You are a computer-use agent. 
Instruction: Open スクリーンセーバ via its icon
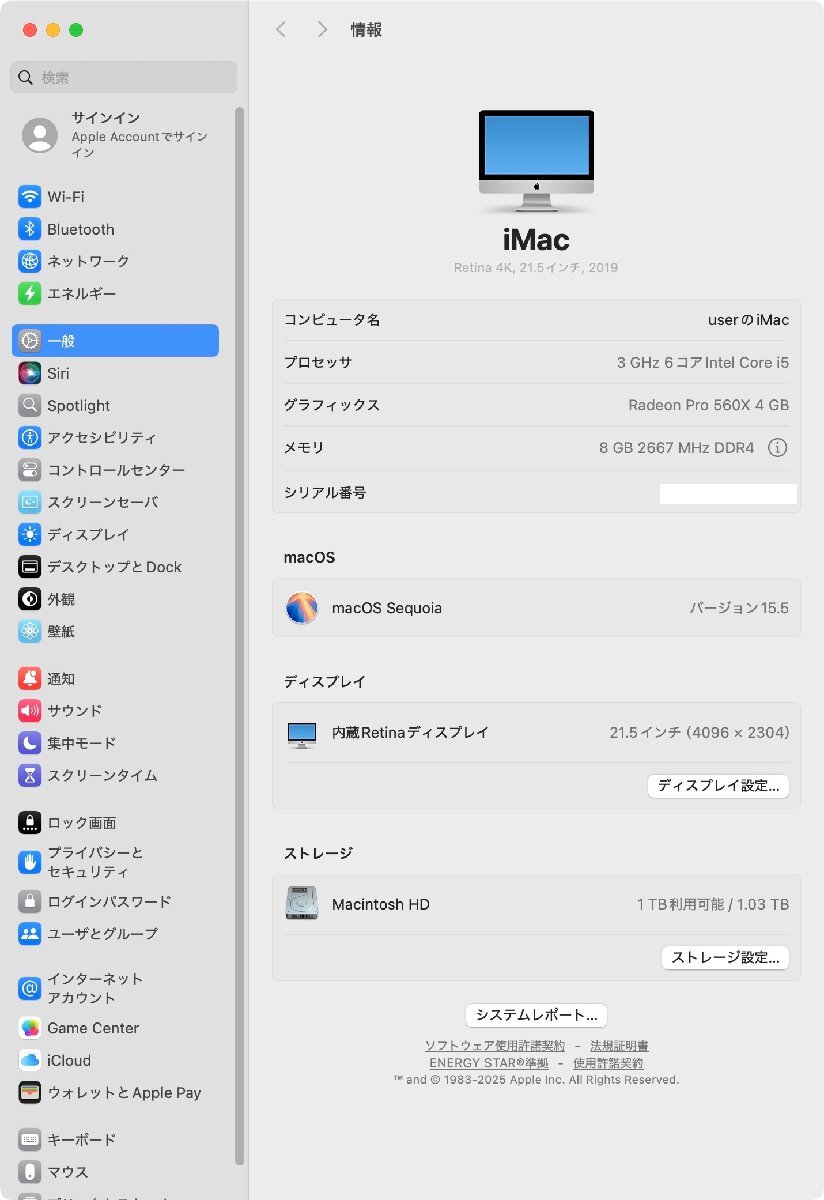pos(30,502)
